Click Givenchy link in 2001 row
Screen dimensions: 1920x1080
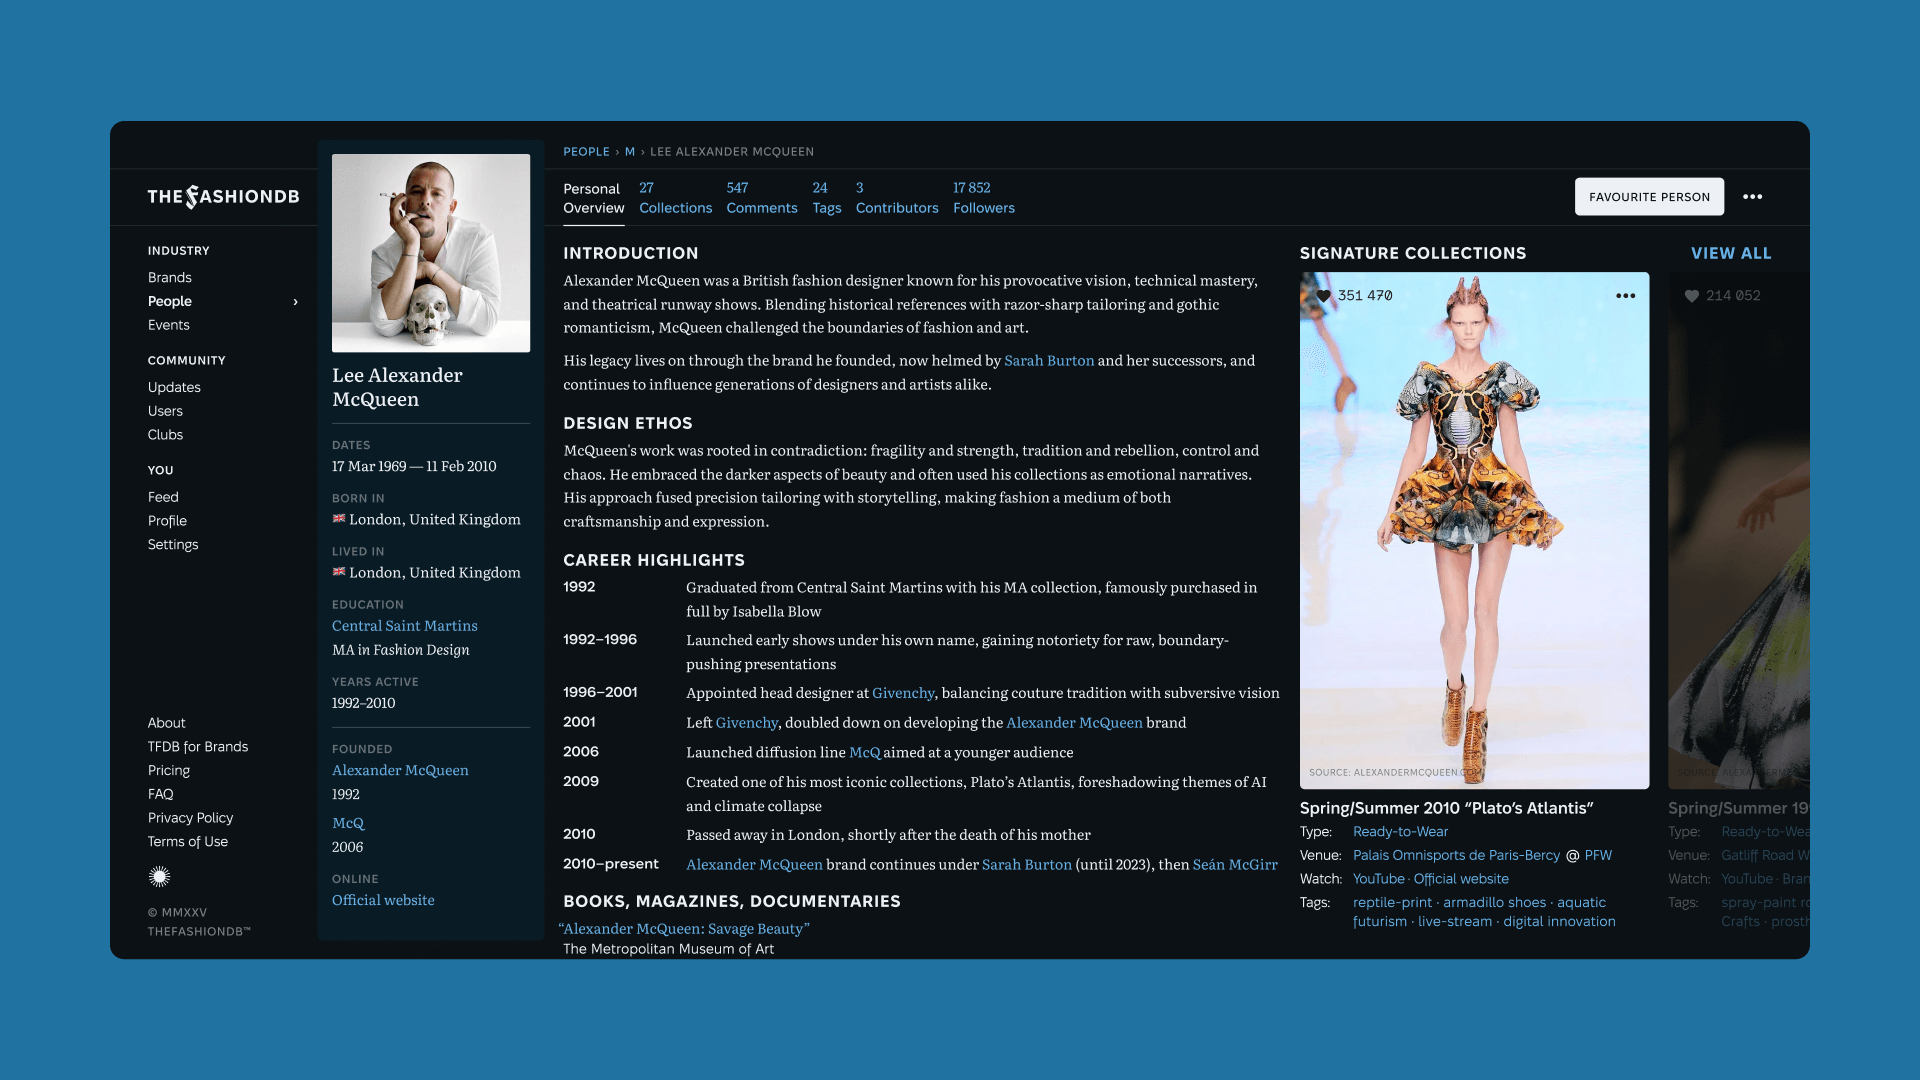point(747,723)
